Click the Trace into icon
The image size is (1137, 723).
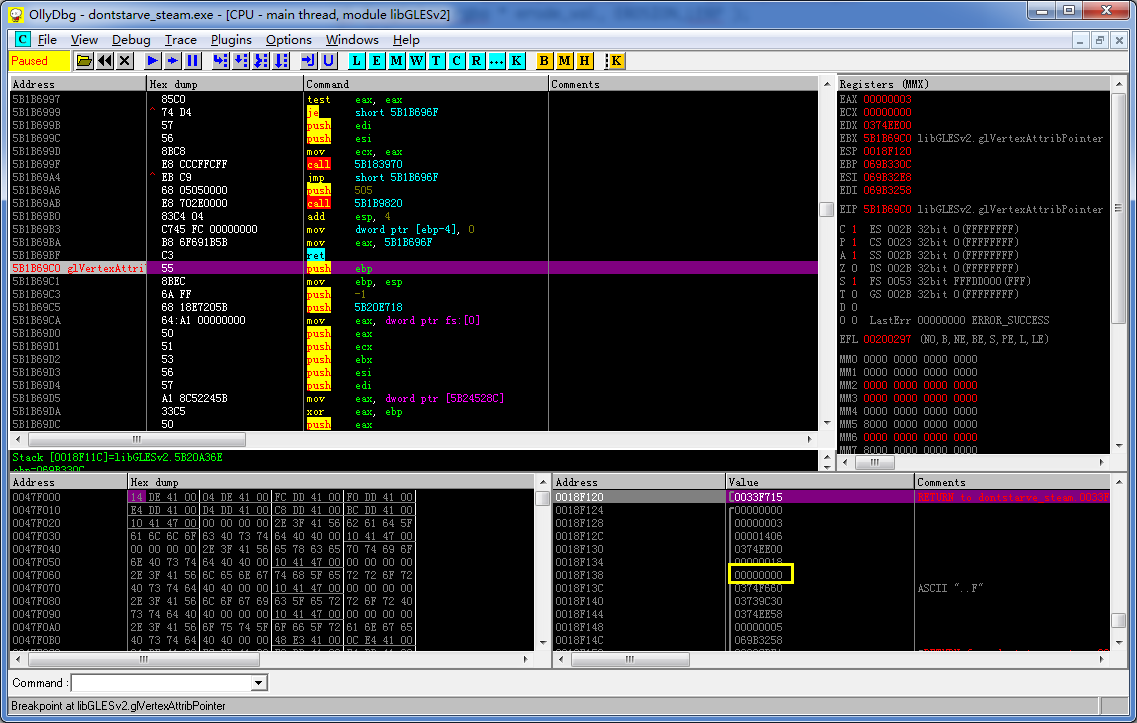[261, 61]
